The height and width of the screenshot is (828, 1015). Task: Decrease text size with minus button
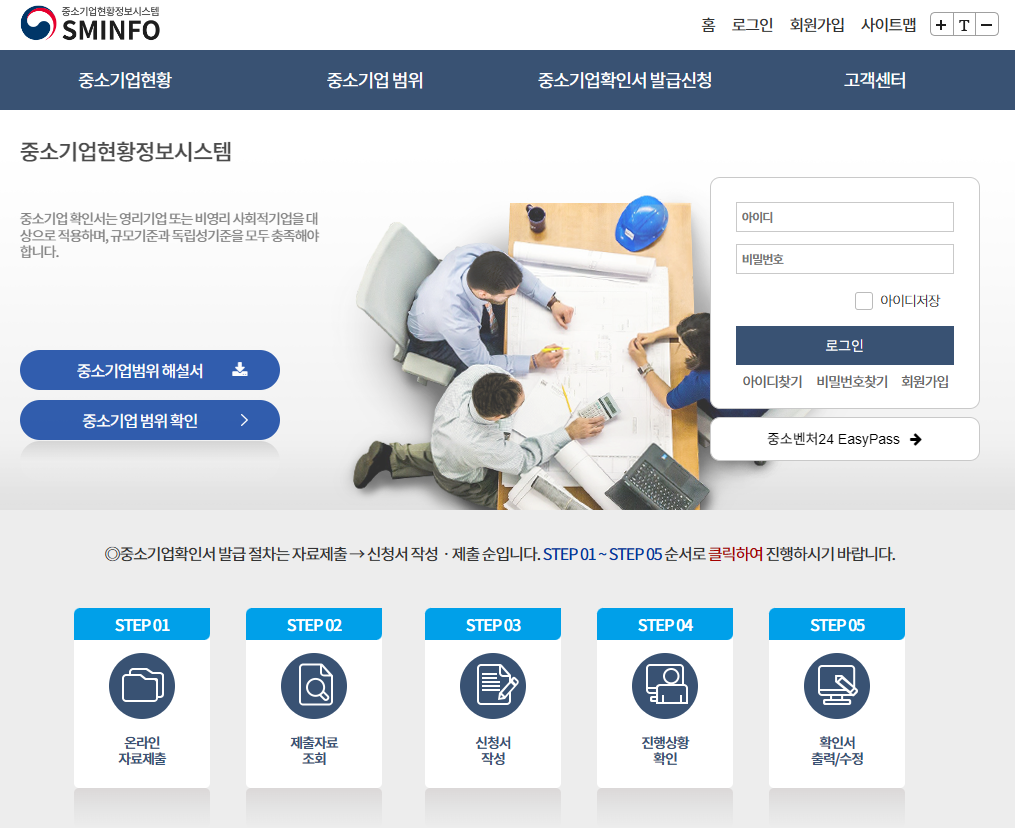point(987,25)
